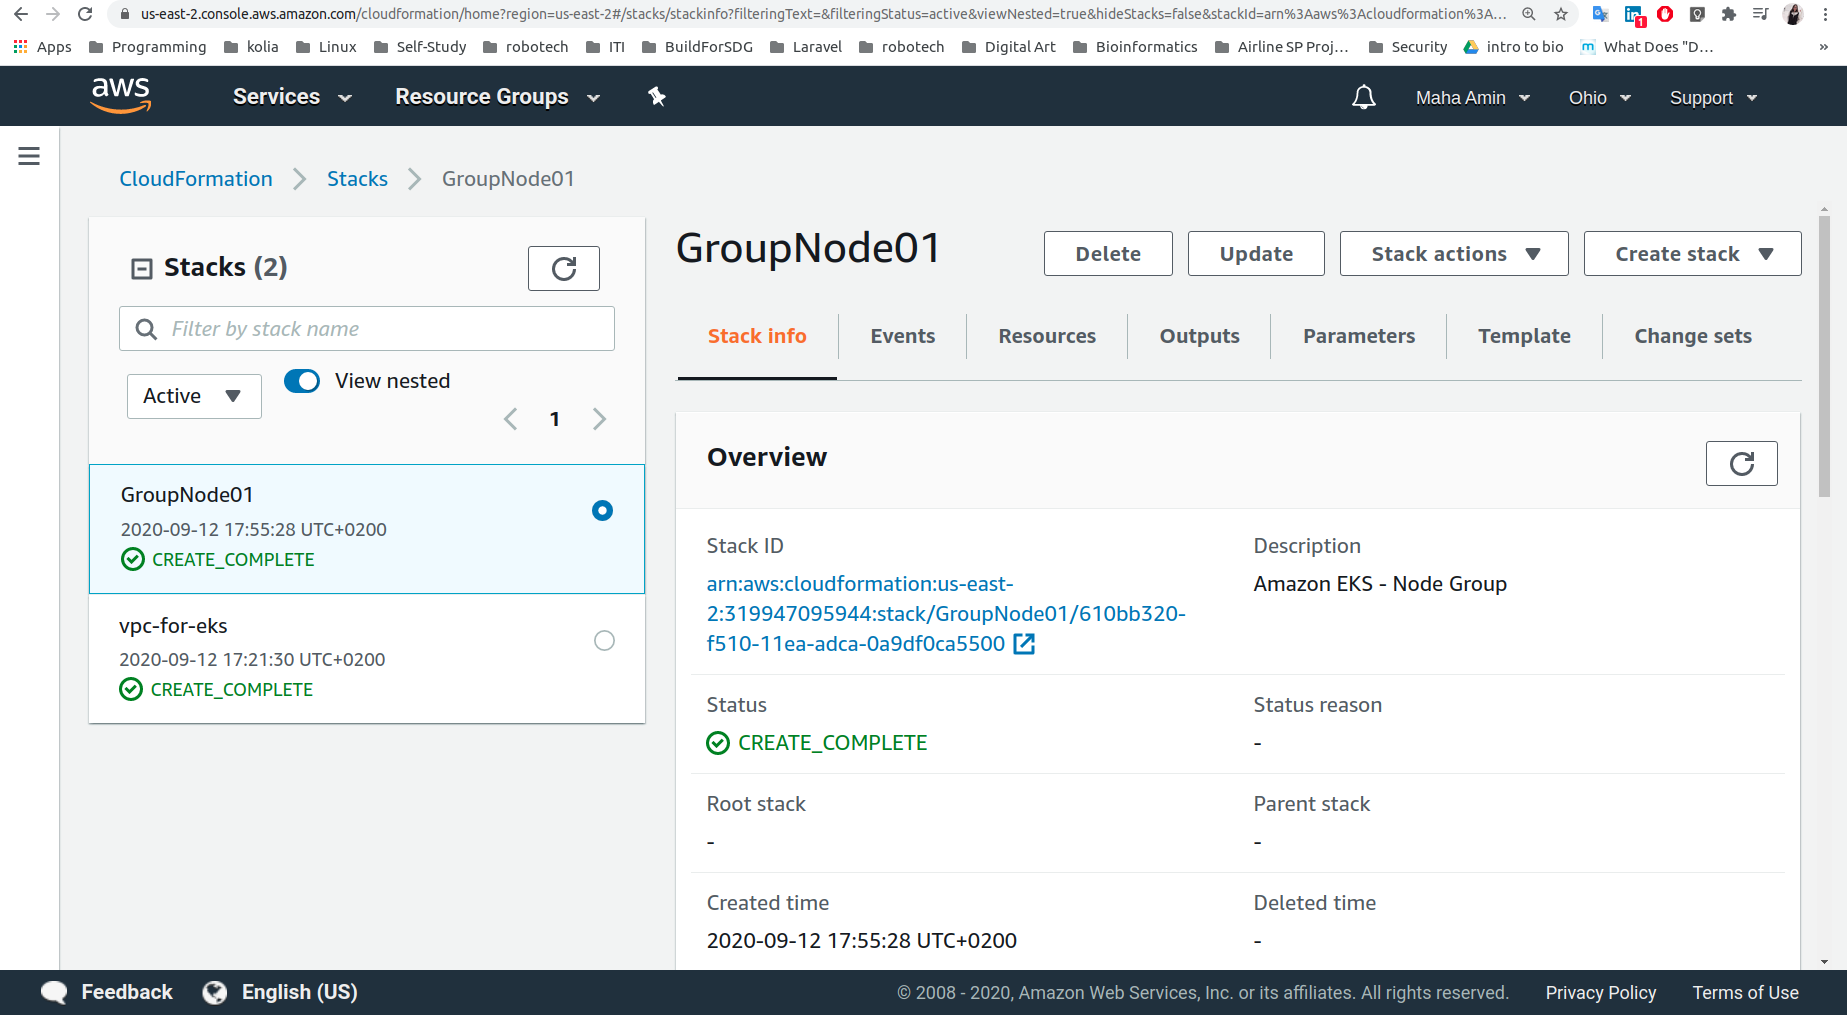1847x1015 pixels.
Task: Switch to the Outputs tab
Action: tap(1200, 336)
